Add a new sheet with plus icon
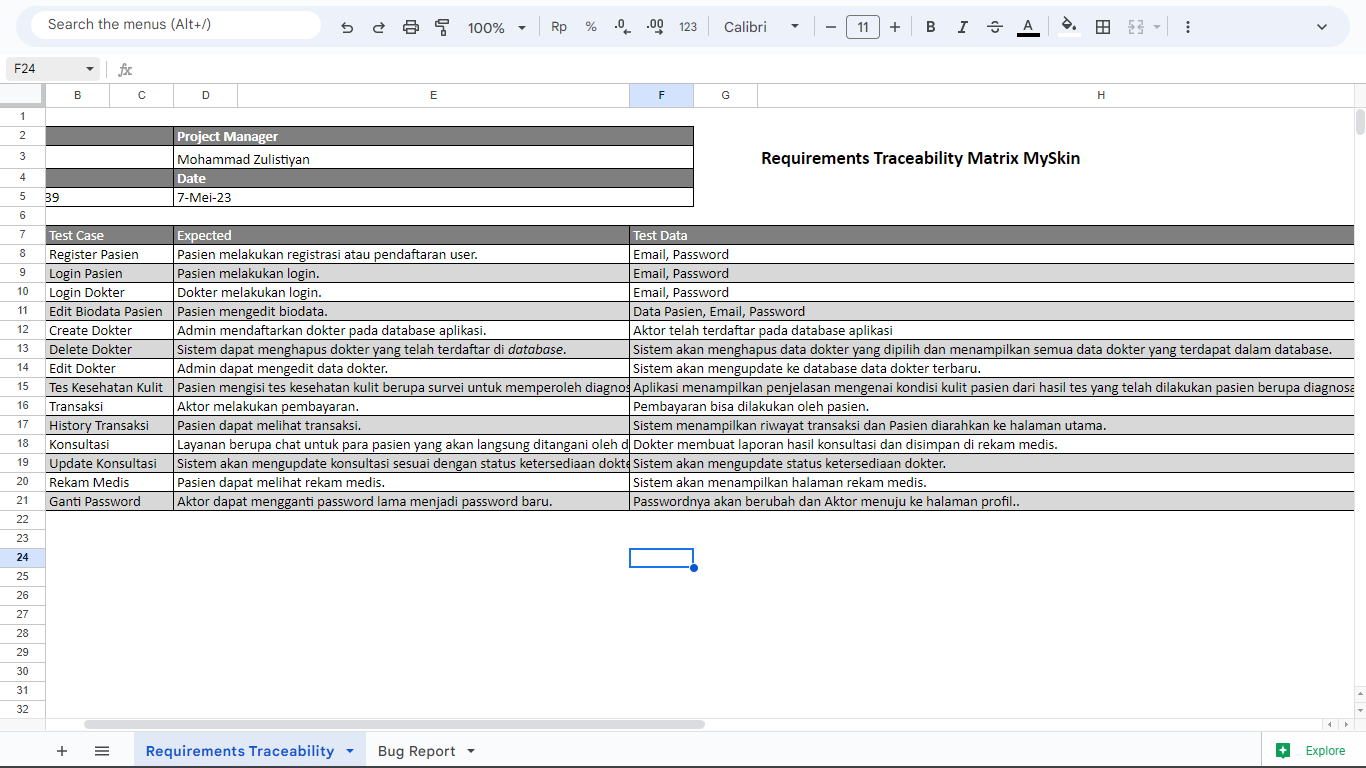The height and width of the screenshot is (768, 1366). coord(62,751)
